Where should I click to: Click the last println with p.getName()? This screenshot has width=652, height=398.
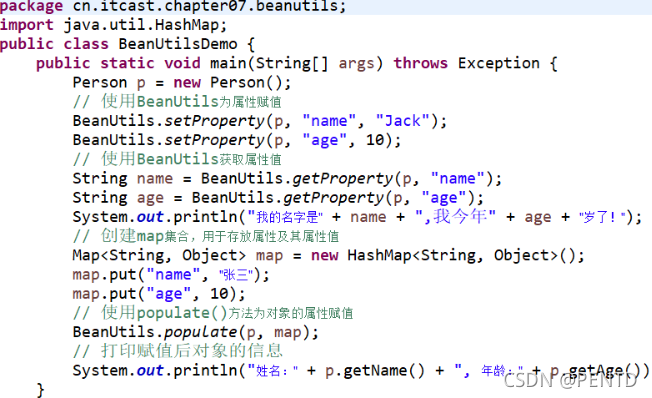tap(361, 371)
